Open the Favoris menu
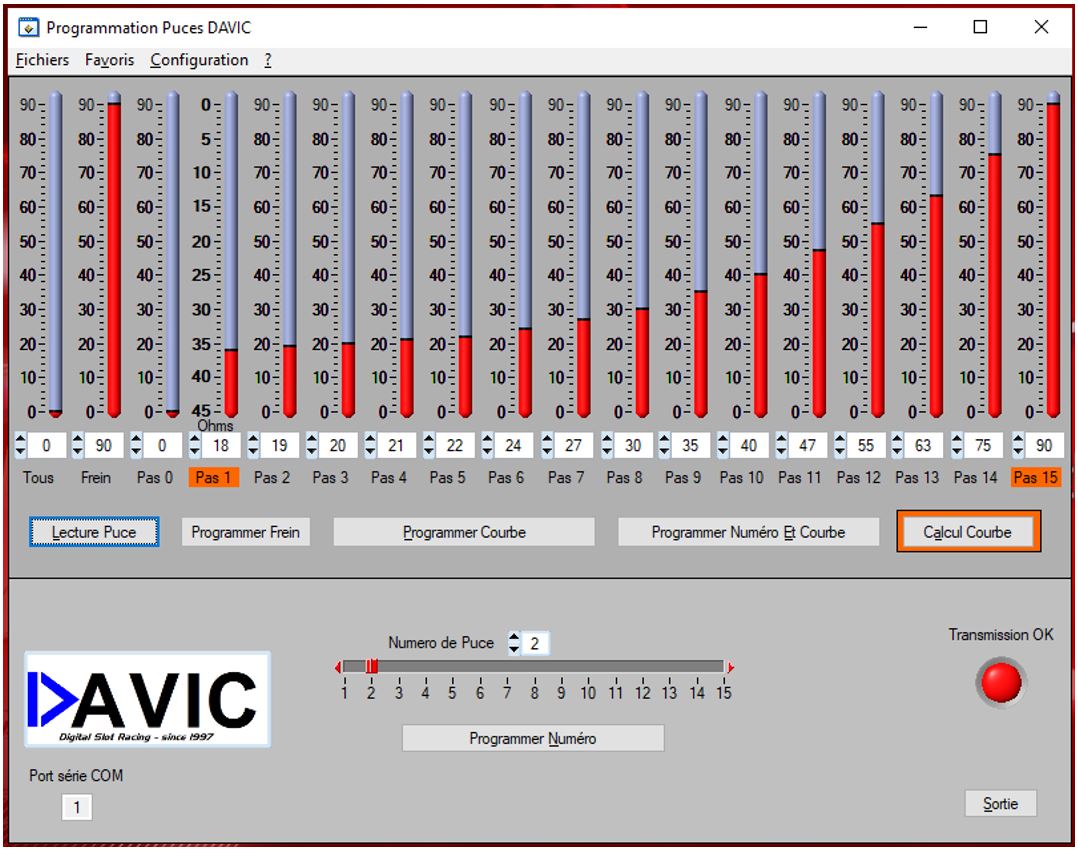Image resolution: width=1078 pixels, height=850 pixels. pyautogui.click(x=110, y=60)
